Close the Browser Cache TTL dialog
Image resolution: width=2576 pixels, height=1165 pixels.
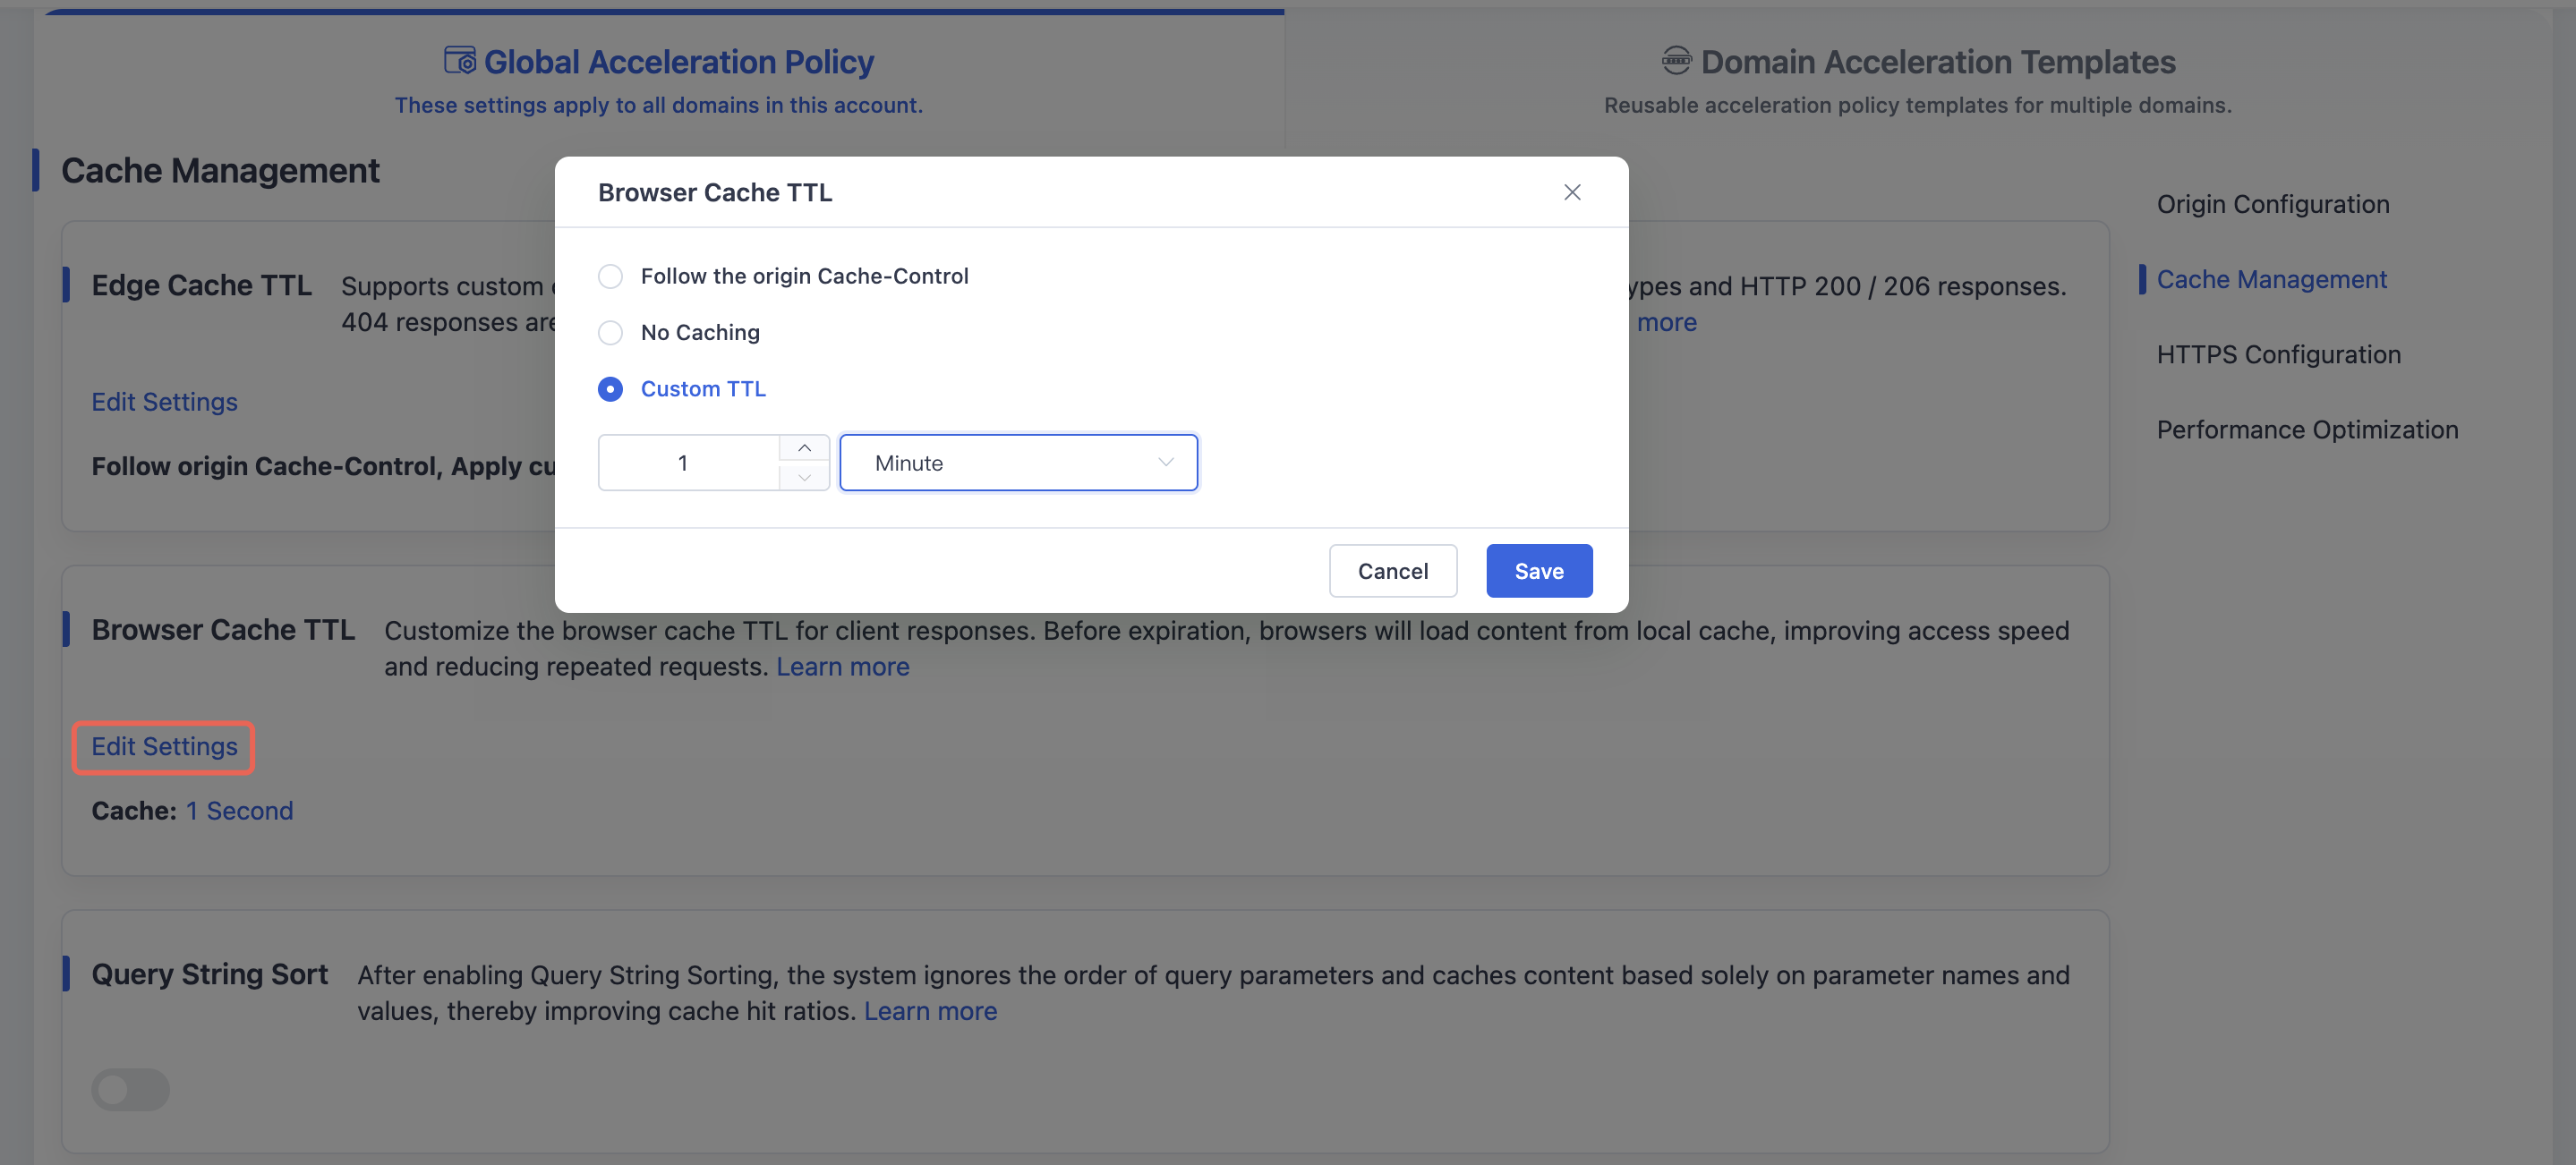[1572, 192]
